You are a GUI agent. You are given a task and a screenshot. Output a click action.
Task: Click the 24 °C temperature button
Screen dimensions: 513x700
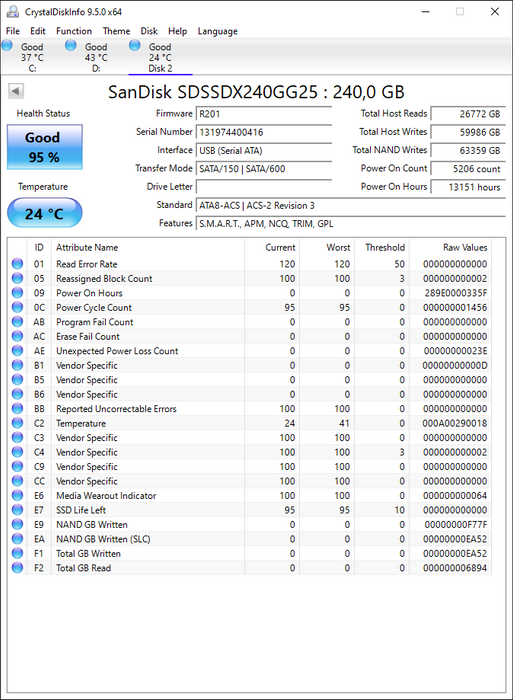45,213
